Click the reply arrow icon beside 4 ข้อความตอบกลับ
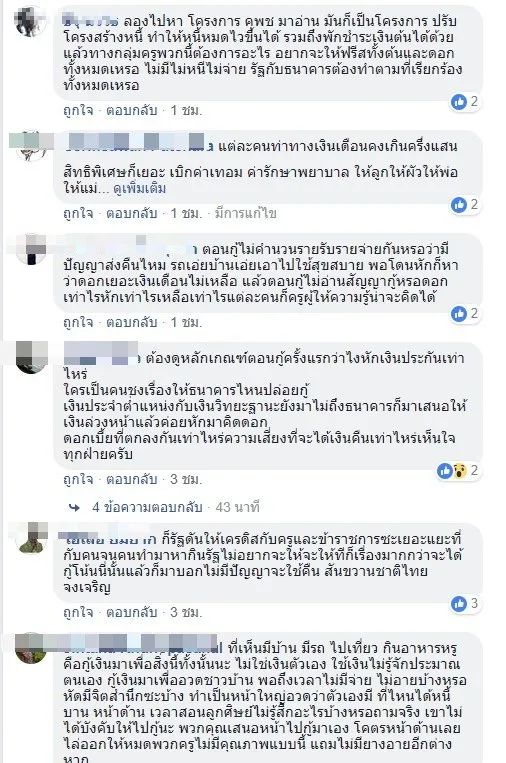 tap(74, 508)
